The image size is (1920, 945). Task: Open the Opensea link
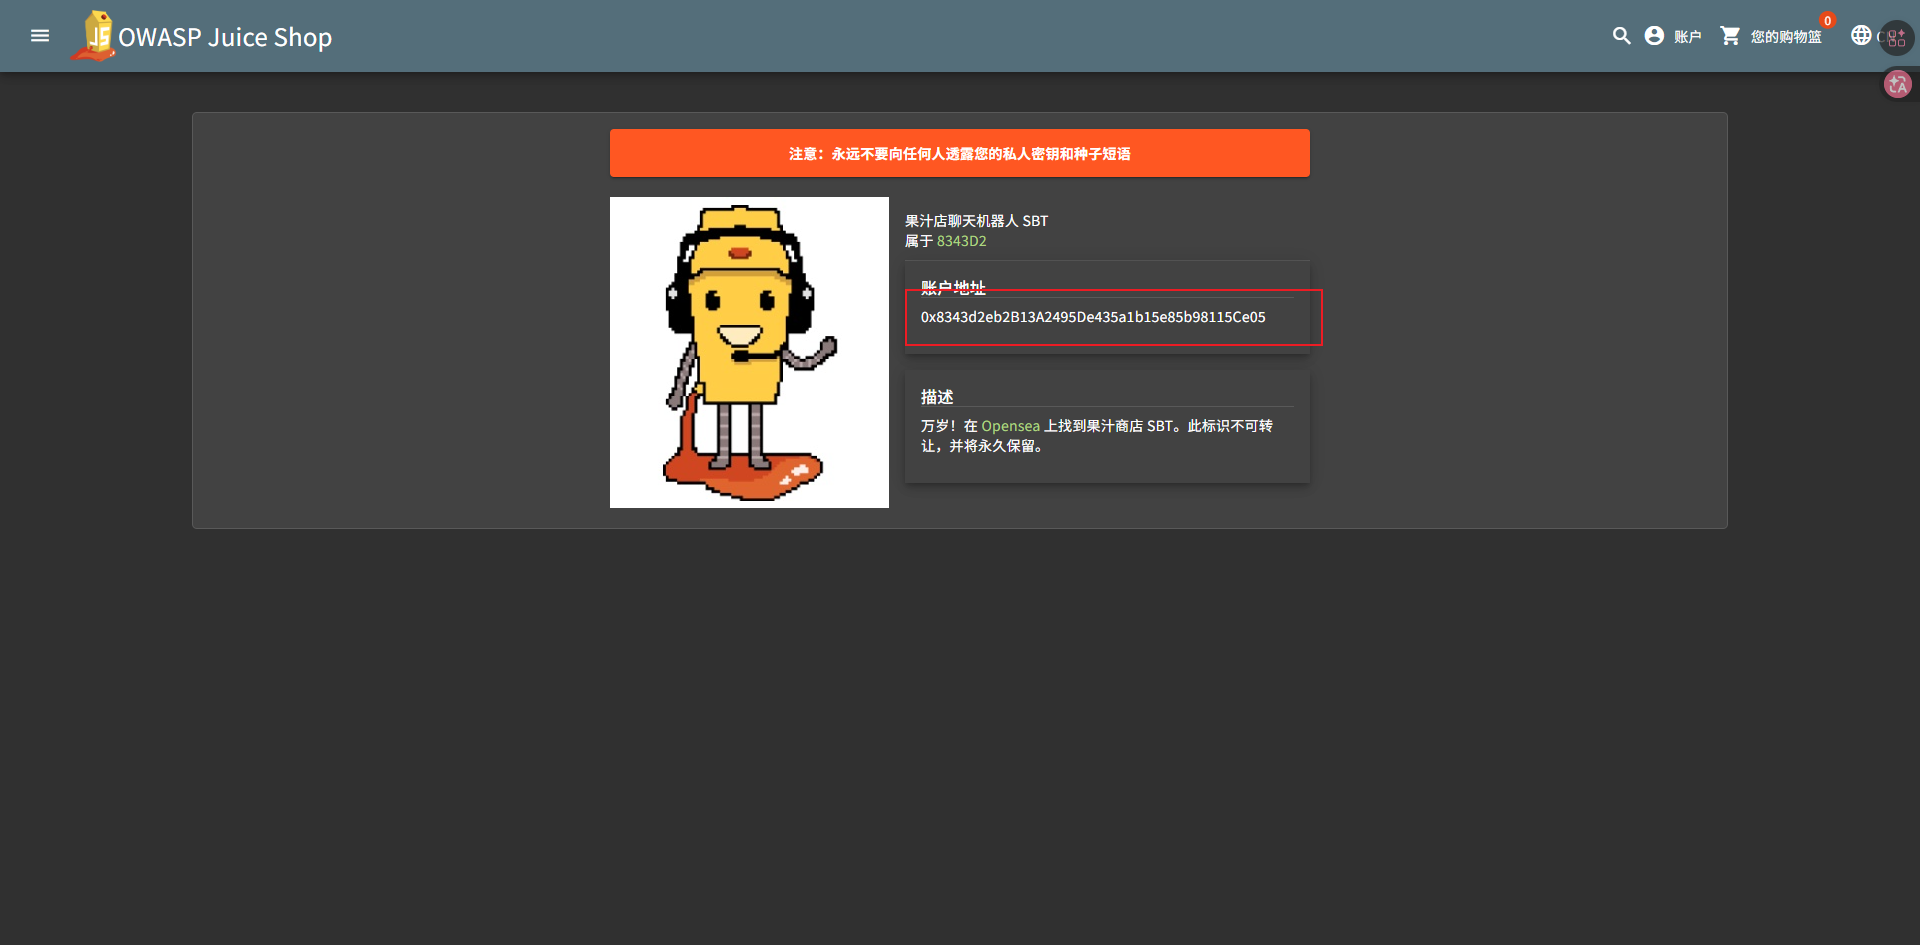[1010, 426]
